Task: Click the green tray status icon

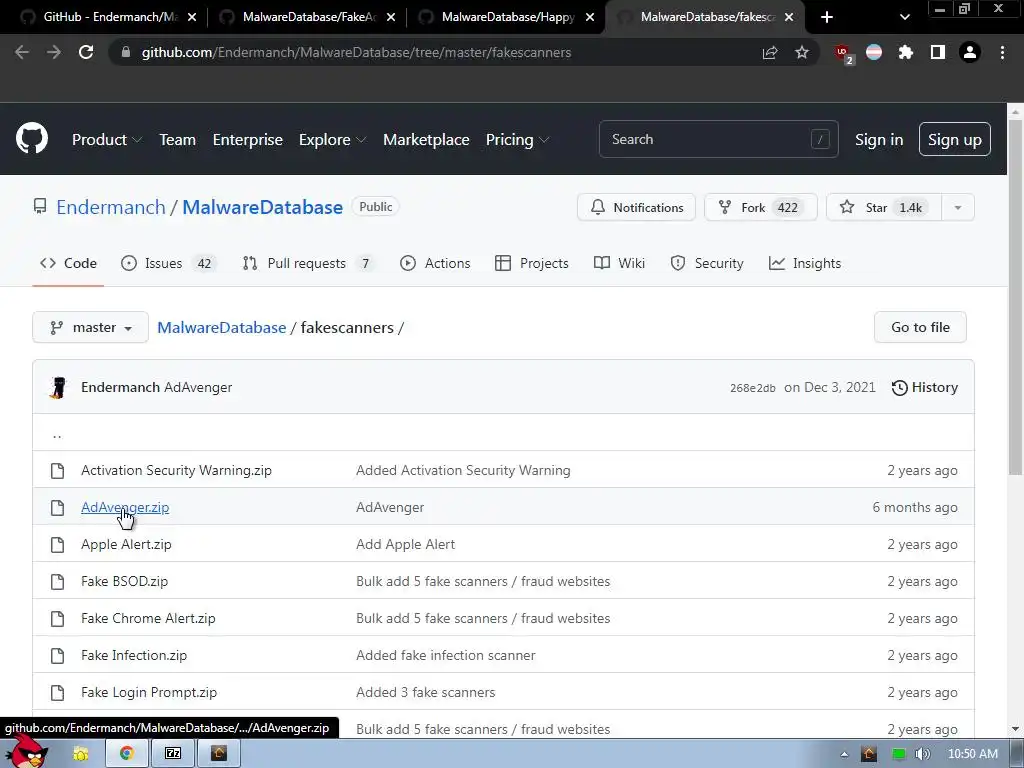Action: click(899, 754)
